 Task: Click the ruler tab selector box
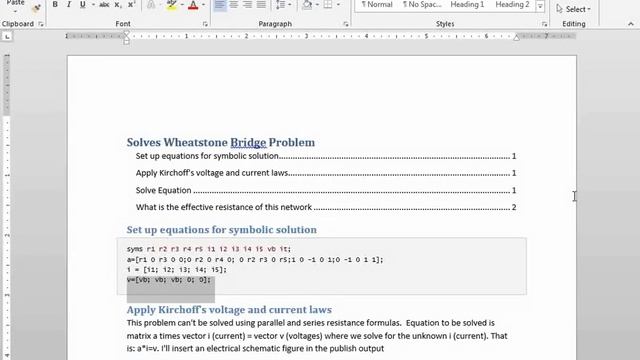pos(7,37)
